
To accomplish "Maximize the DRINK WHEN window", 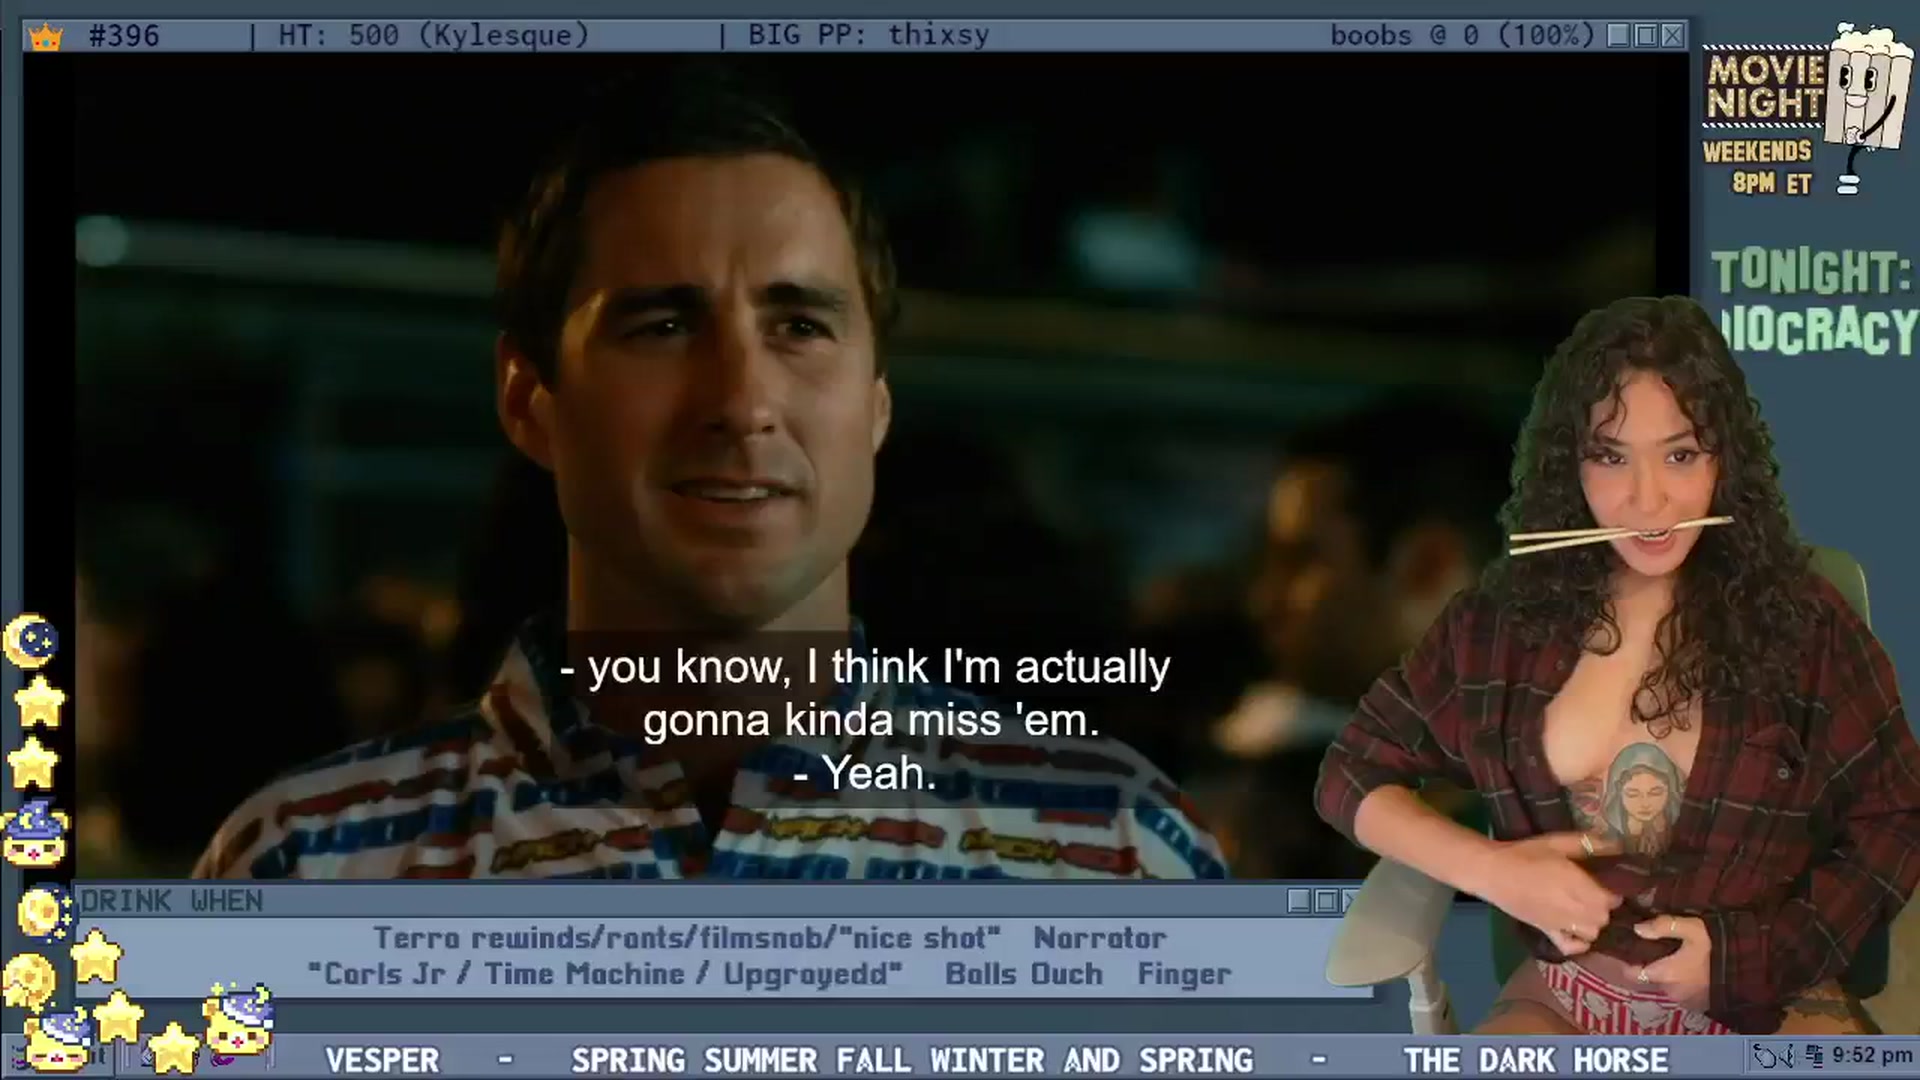I will pos(1326,901).
